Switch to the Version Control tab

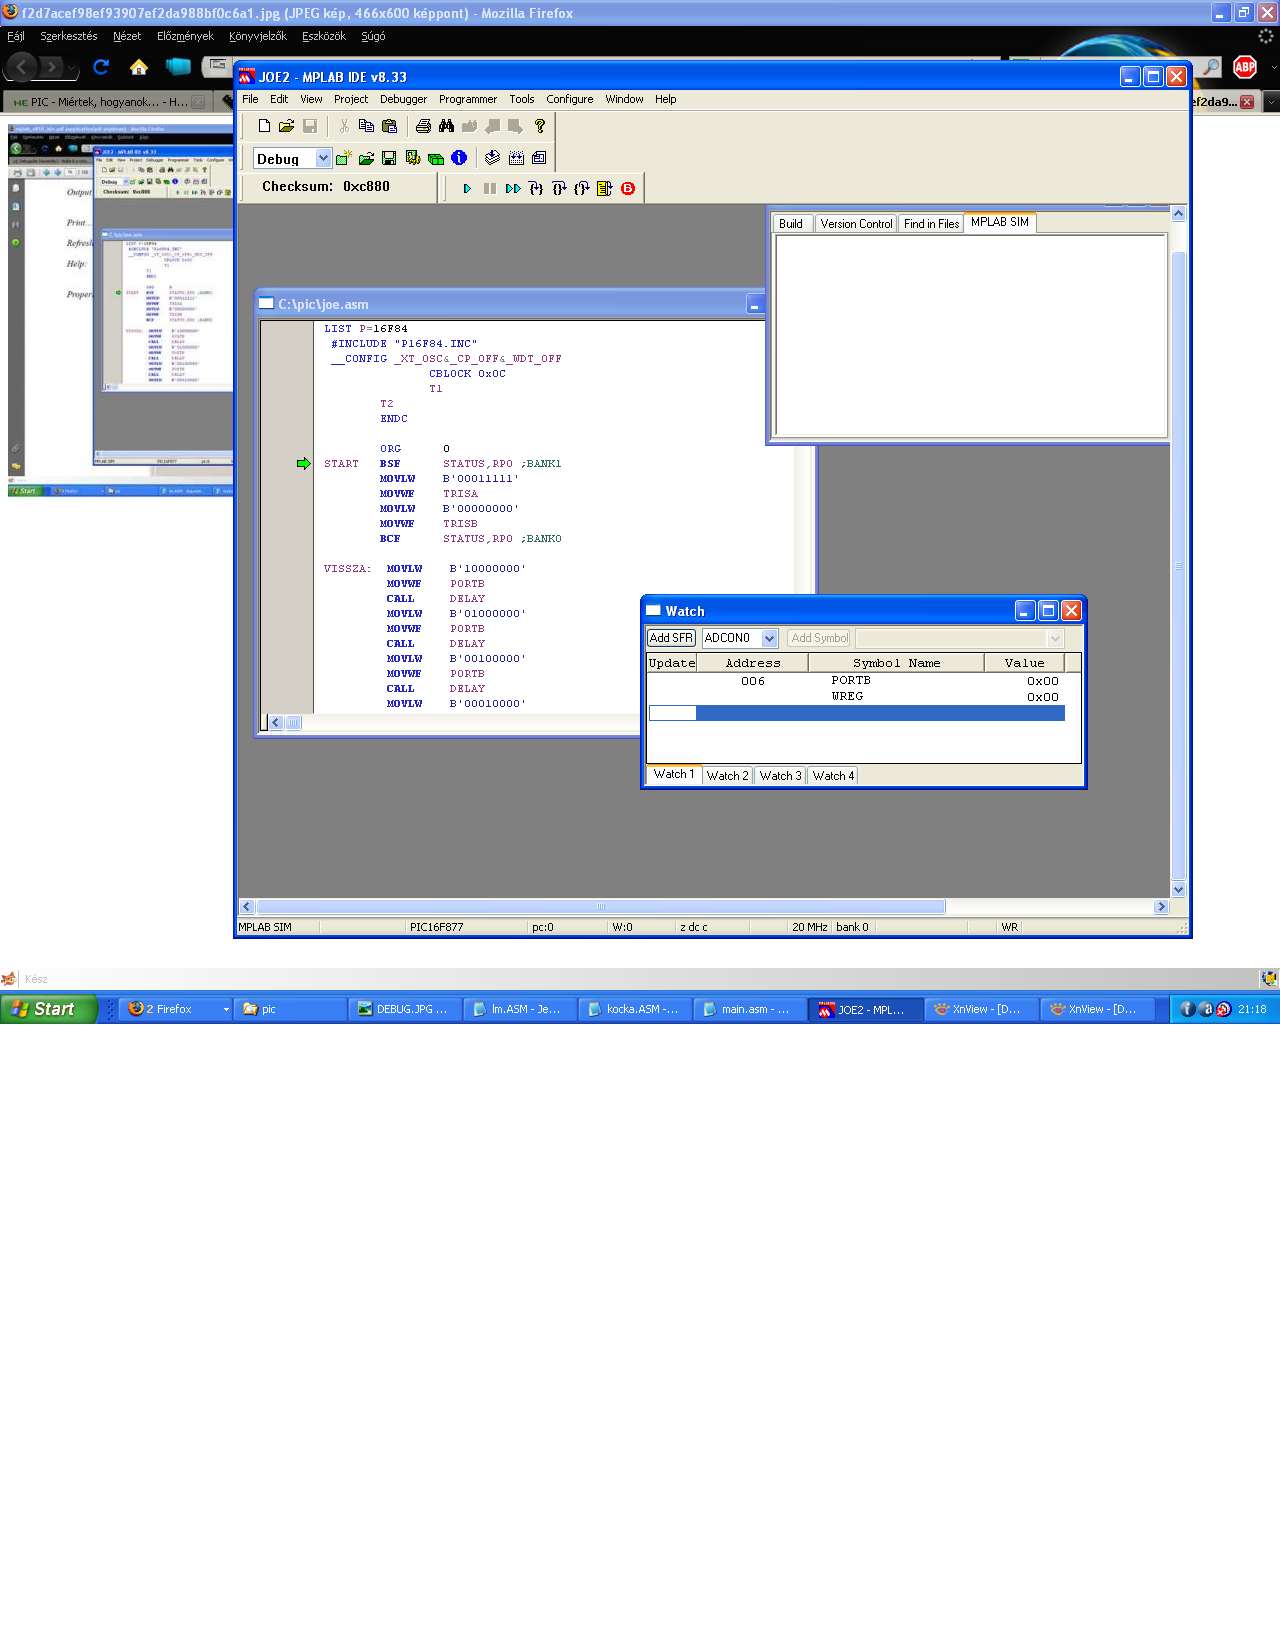click(856, 224)
